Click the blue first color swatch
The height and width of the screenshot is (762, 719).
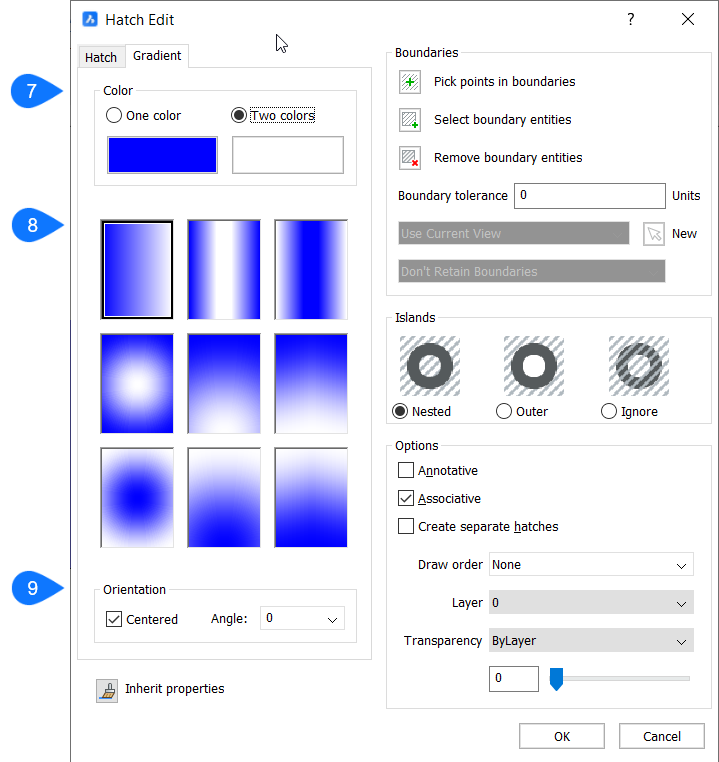pyautogui.click(x=162, y=155)
